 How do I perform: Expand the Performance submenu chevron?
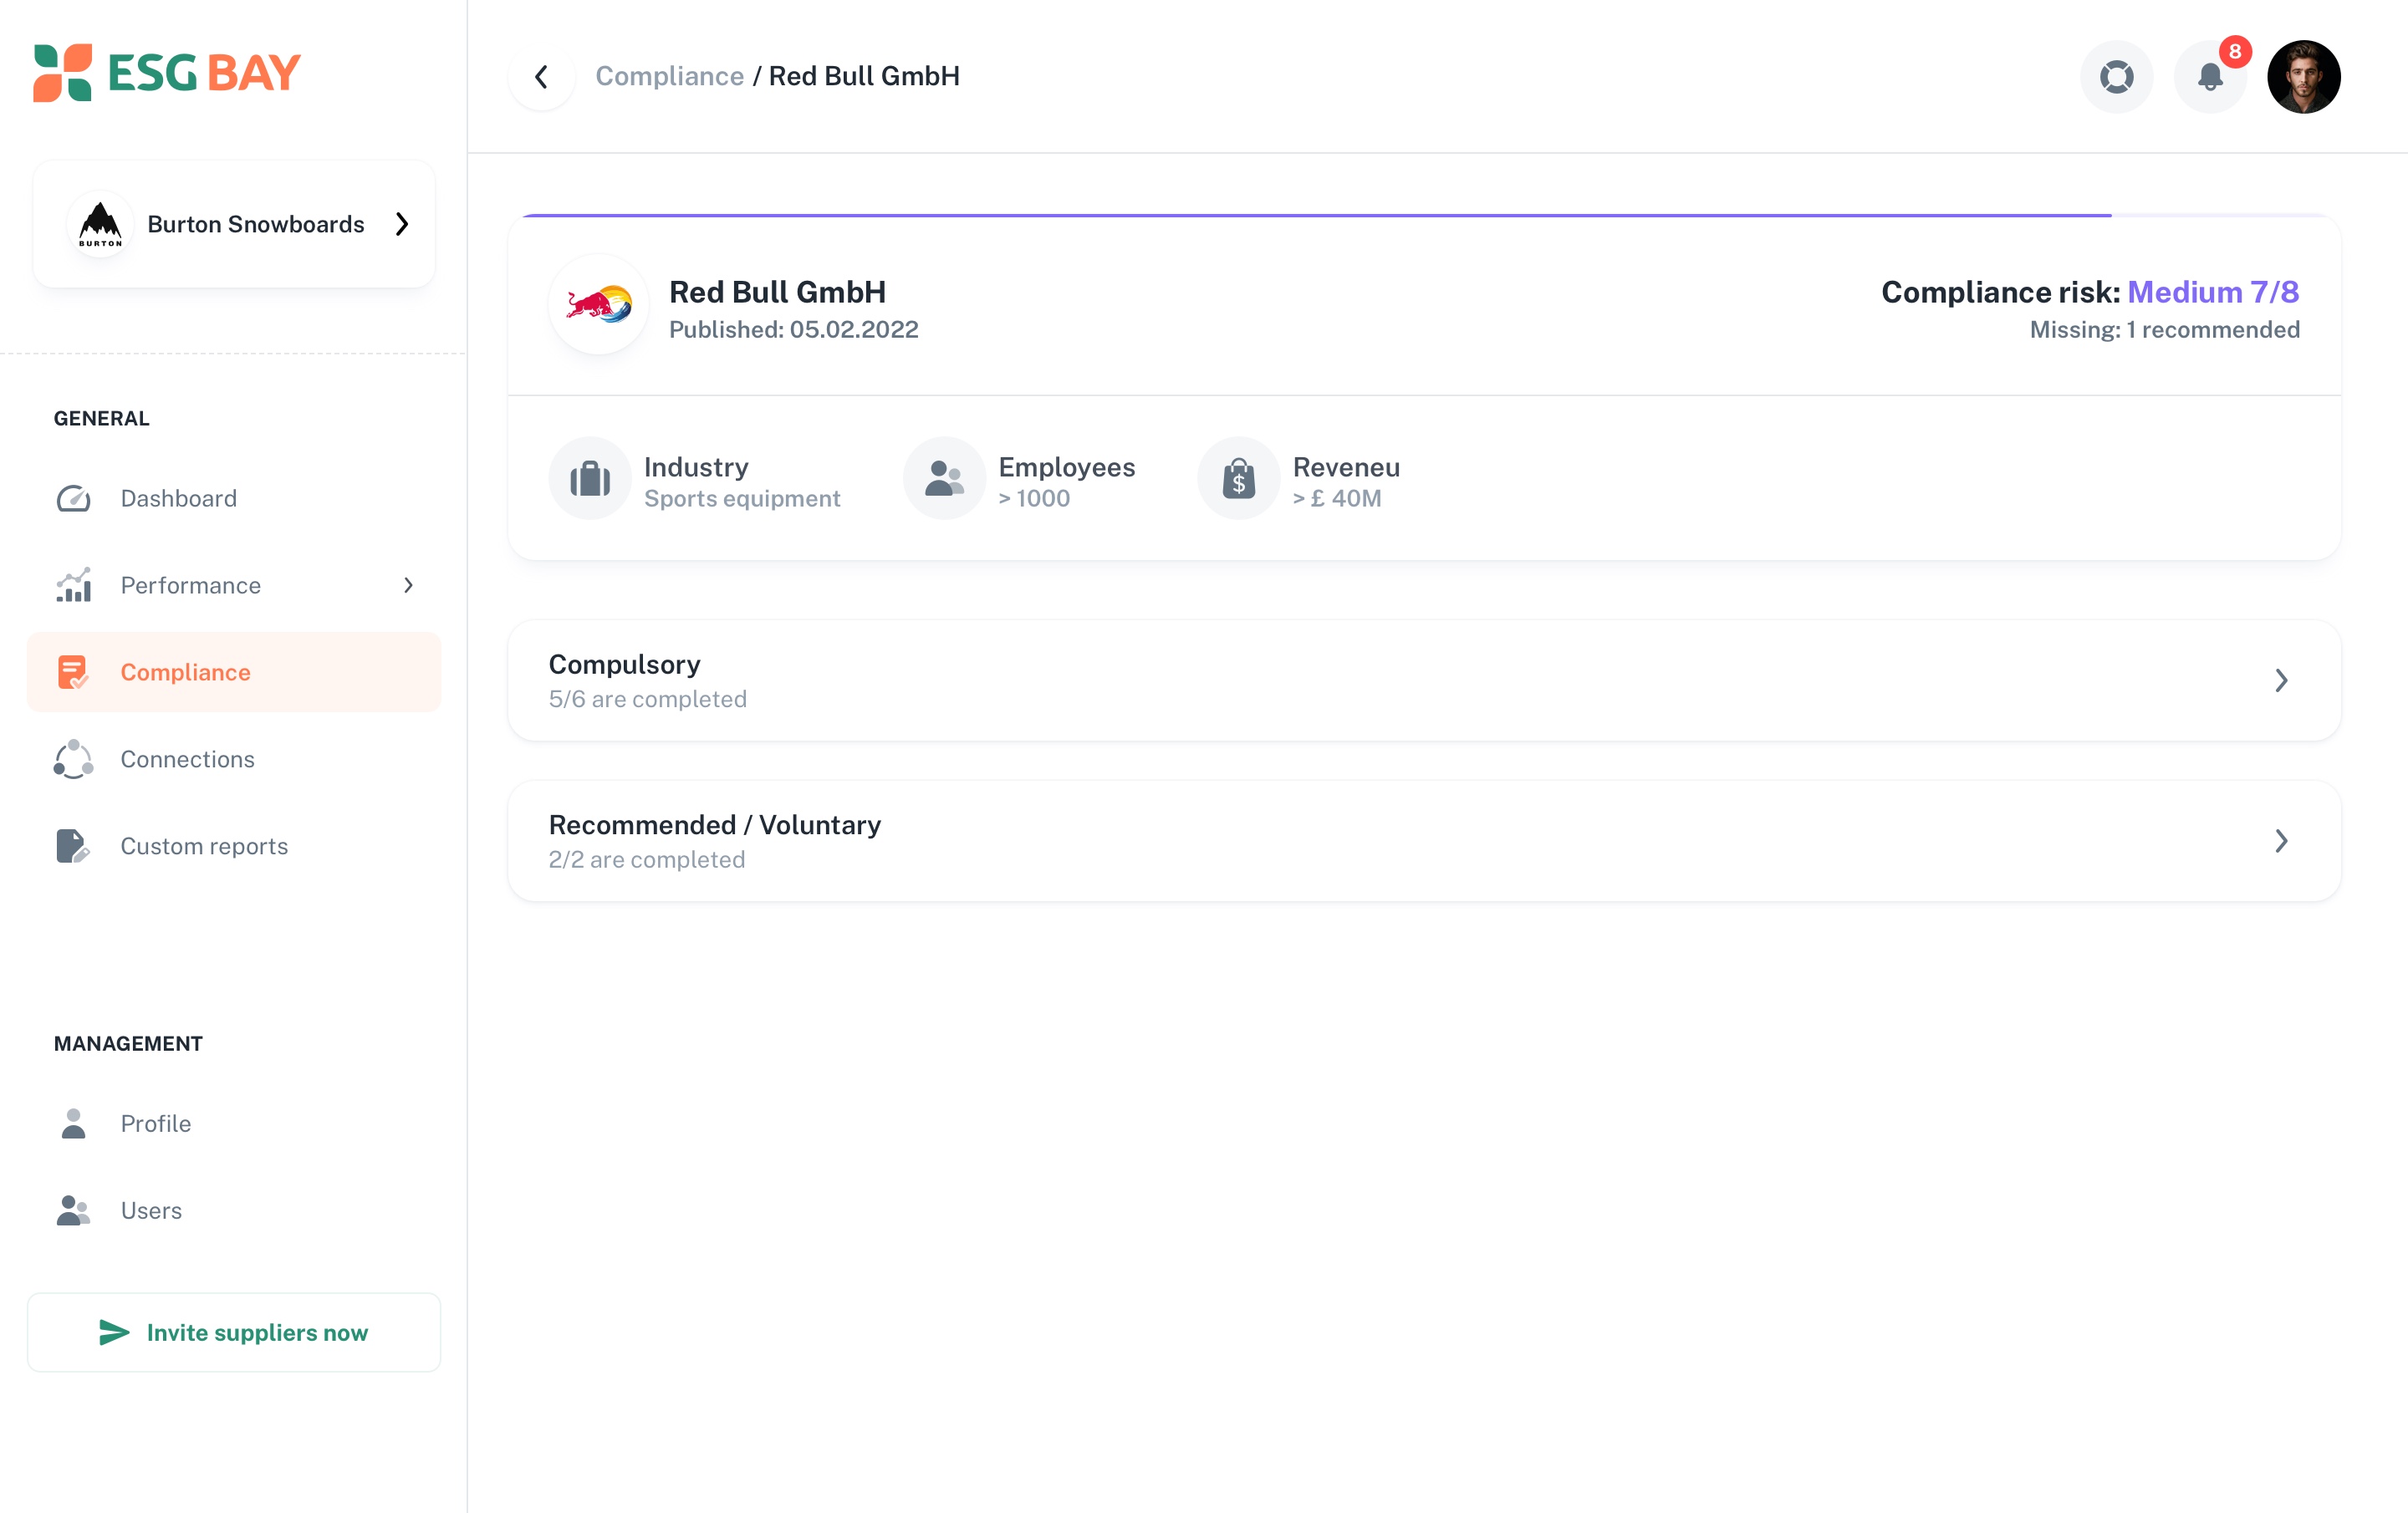click(408, 585)
